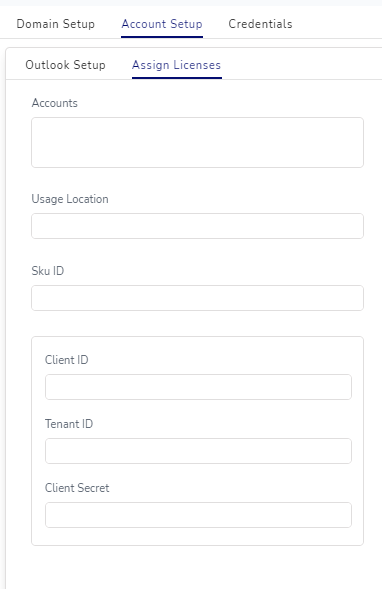This screenshot has width=382, height=589.
Task: Focus the Client ID text field
Action: point(198,387)
